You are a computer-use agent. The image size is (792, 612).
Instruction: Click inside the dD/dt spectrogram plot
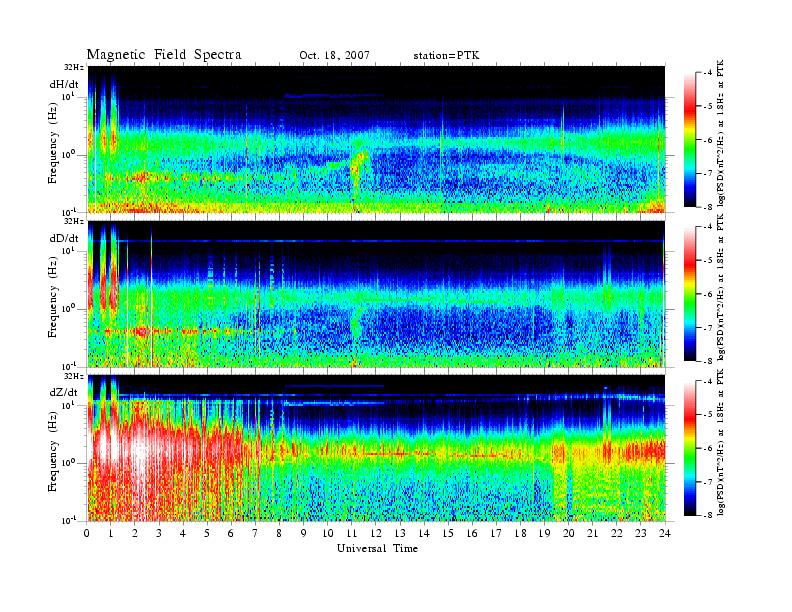point(376,294)
